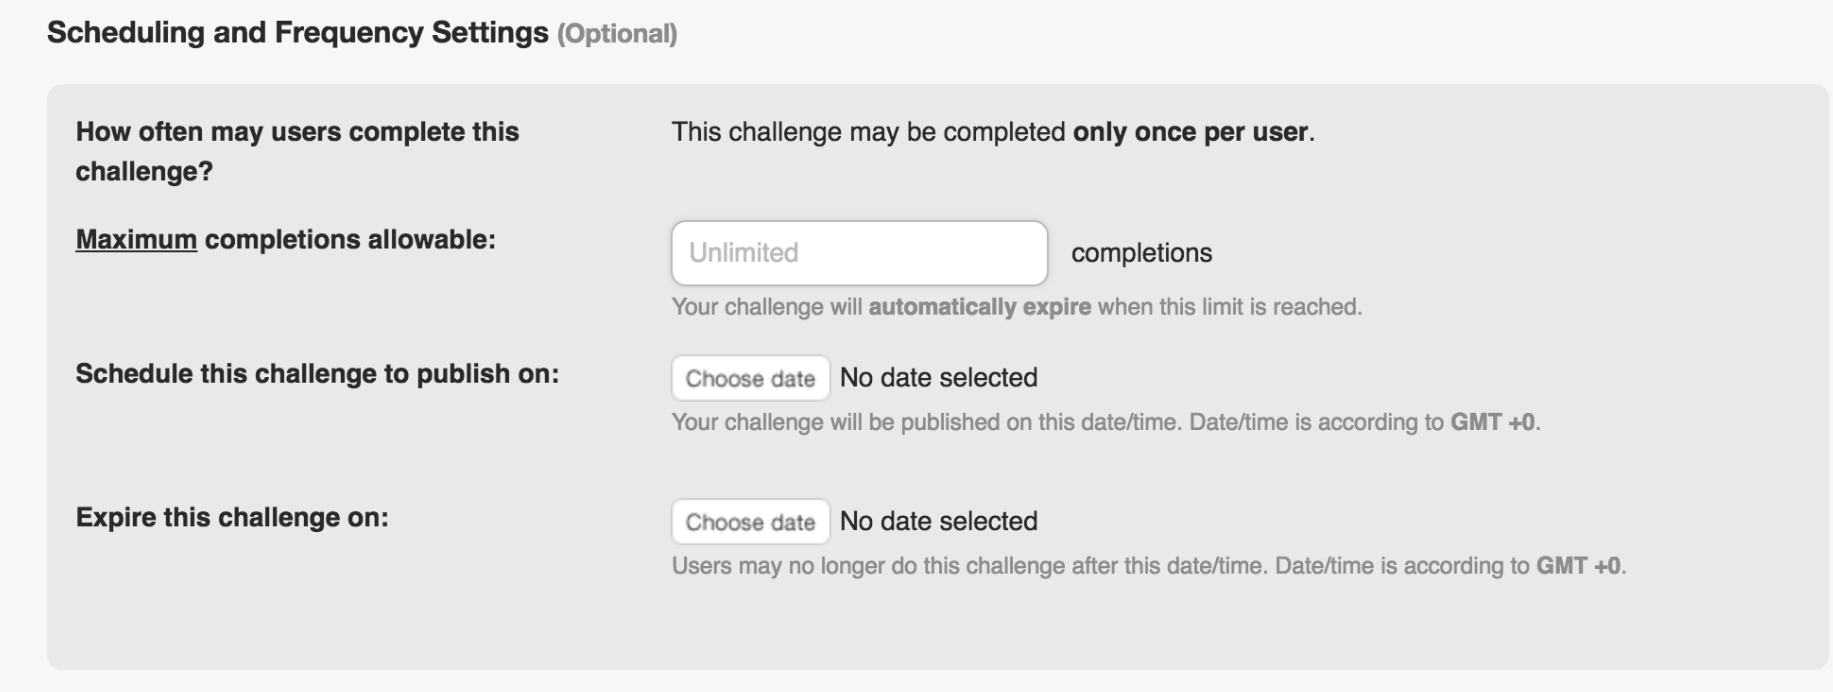Click the 'How often may users complete' label
The image size is (1833, 692).
(x=297, y=151)
